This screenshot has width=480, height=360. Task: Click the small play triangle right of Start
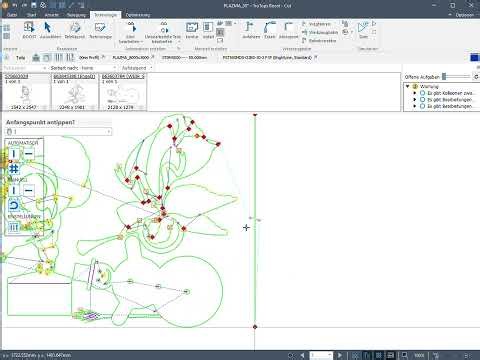(x=374, y=24)
